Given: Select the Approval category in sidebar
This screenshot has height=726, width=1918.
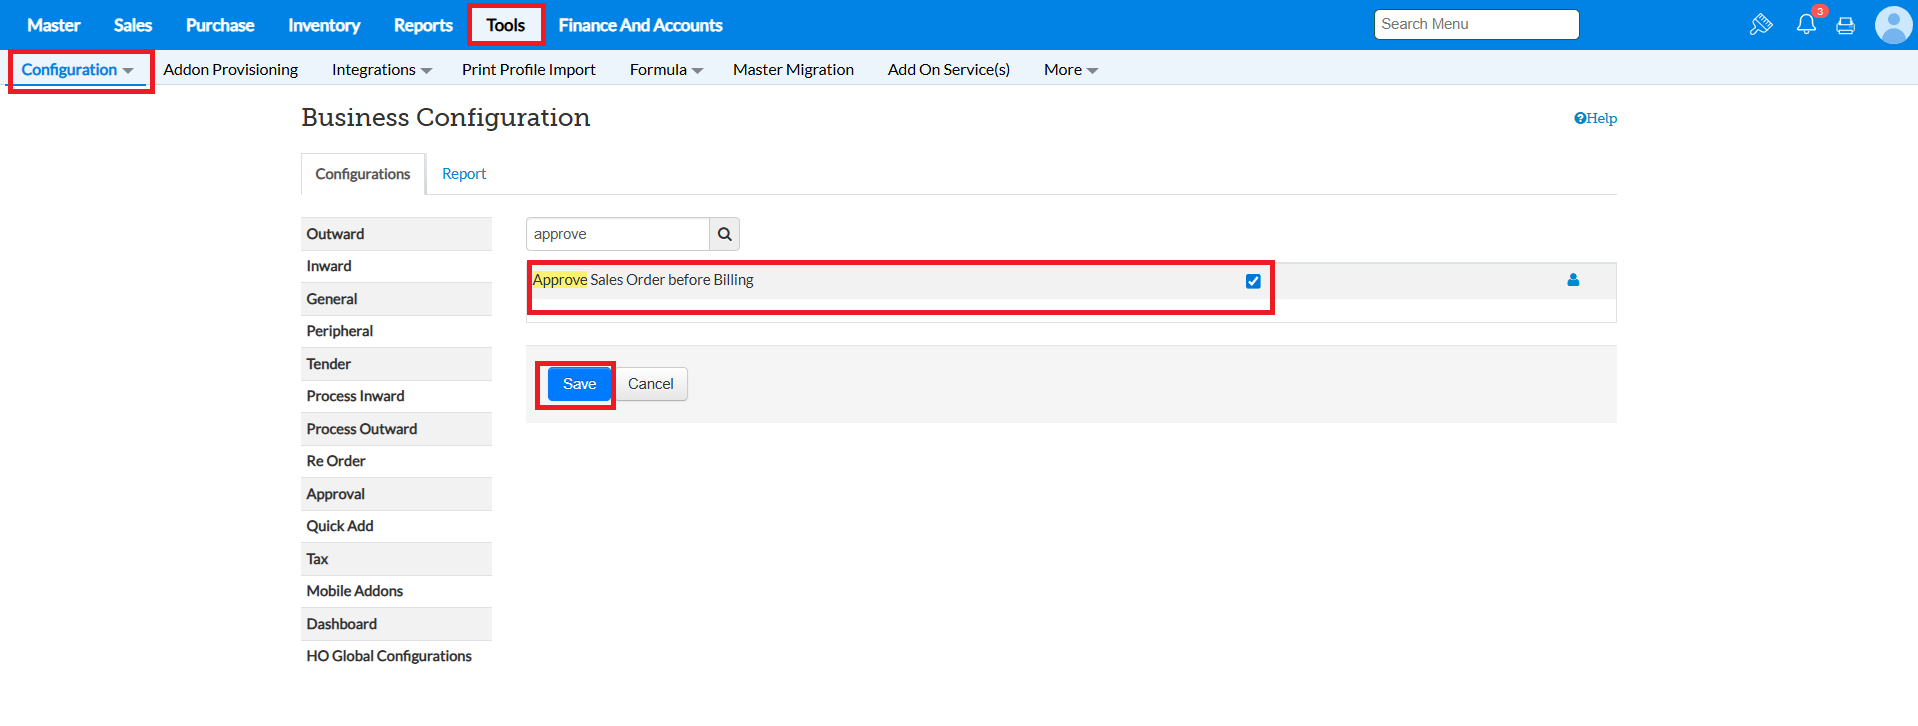Looking at the screenshot, I should tap(336, 494).
